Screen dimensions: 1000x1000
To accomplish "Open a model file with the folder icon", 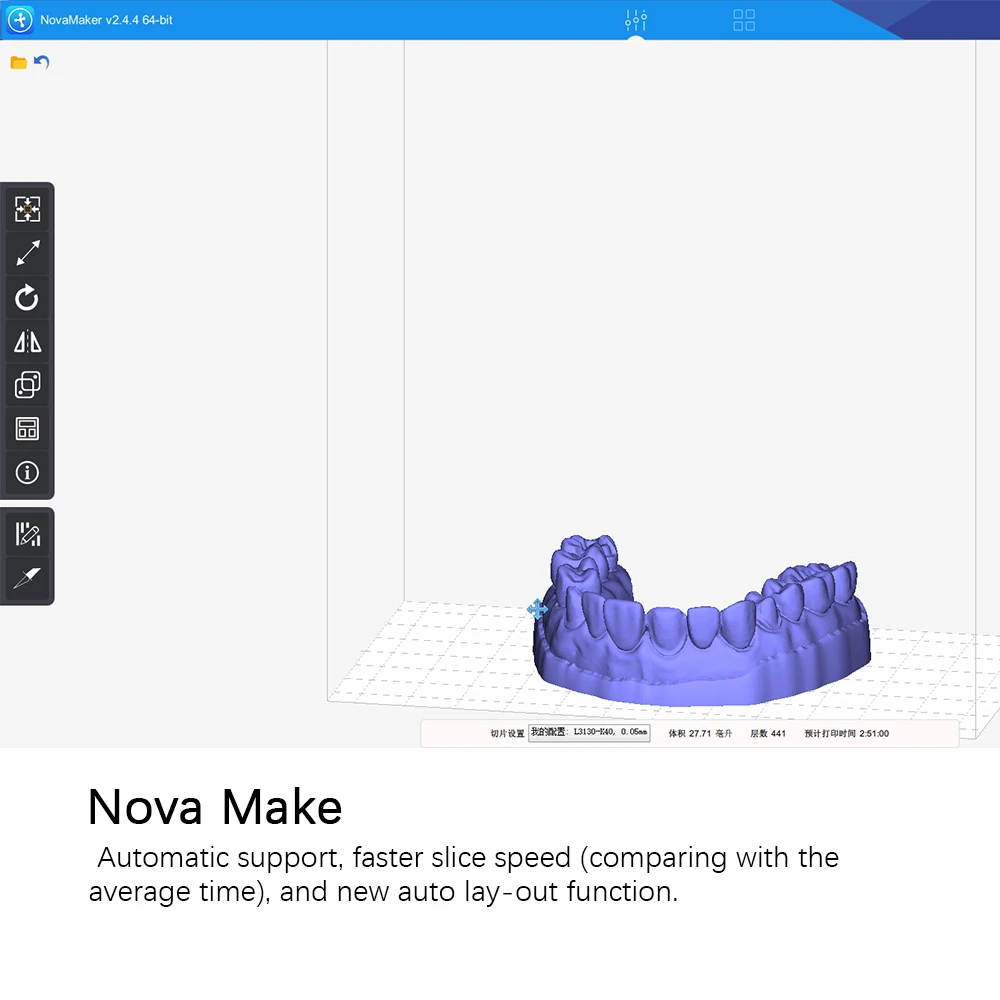I will pyautogui.click(x=18, y=62).
